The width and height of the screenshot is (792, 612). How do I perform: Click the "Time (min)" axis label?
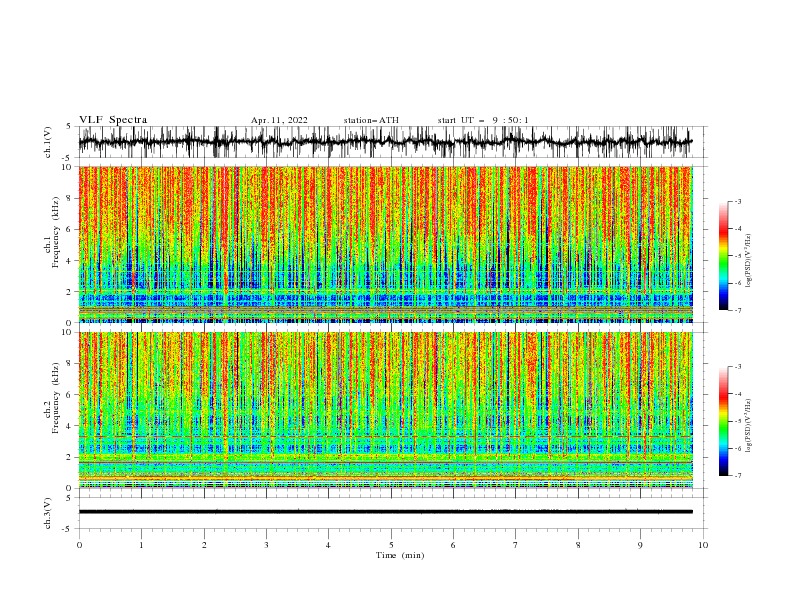tap(400, 555)
